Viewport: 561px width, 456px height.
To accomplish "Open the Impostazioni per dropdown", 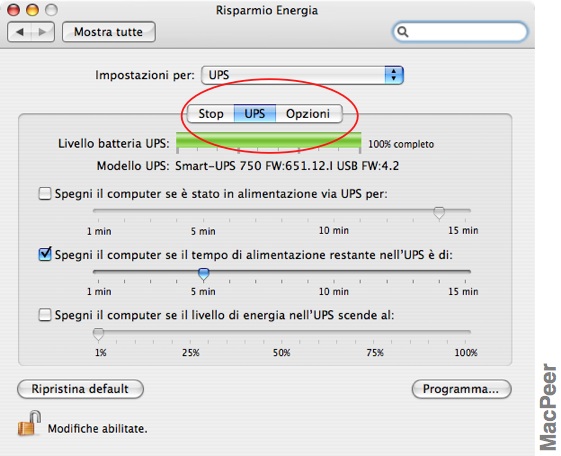I will 302,75.
